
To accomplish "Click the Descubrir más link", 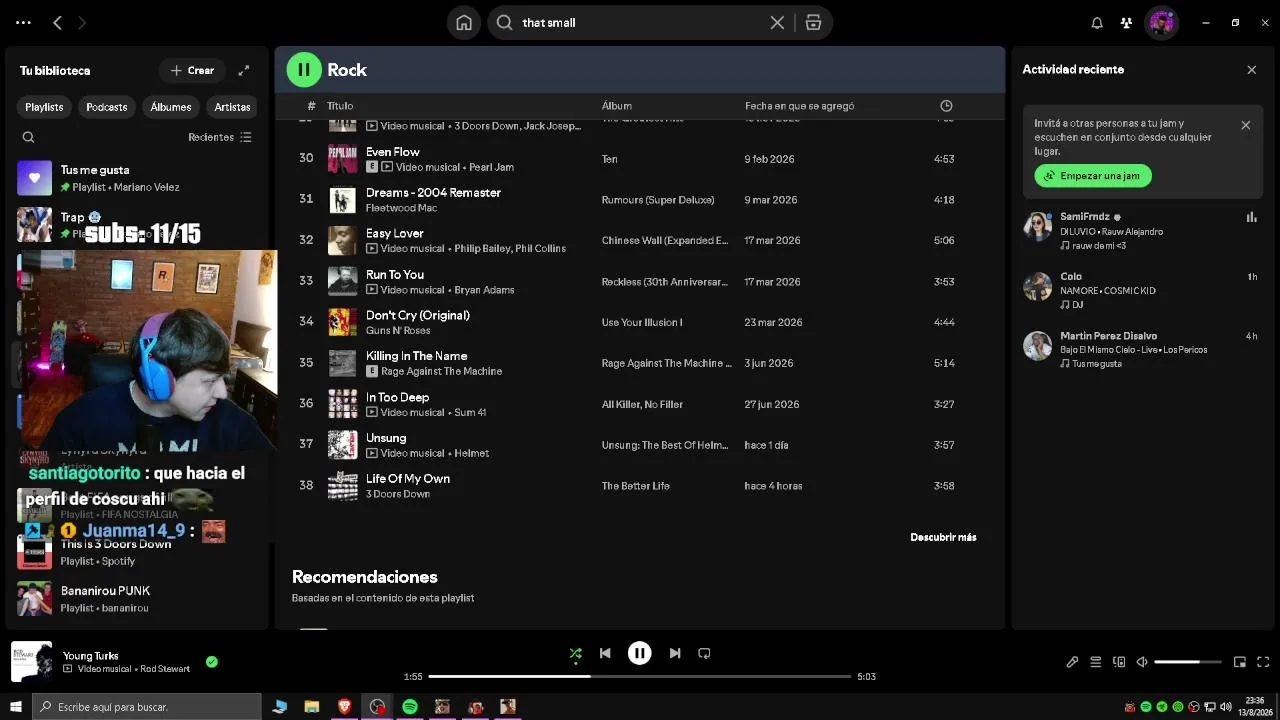I will click(x=943, y=537).
